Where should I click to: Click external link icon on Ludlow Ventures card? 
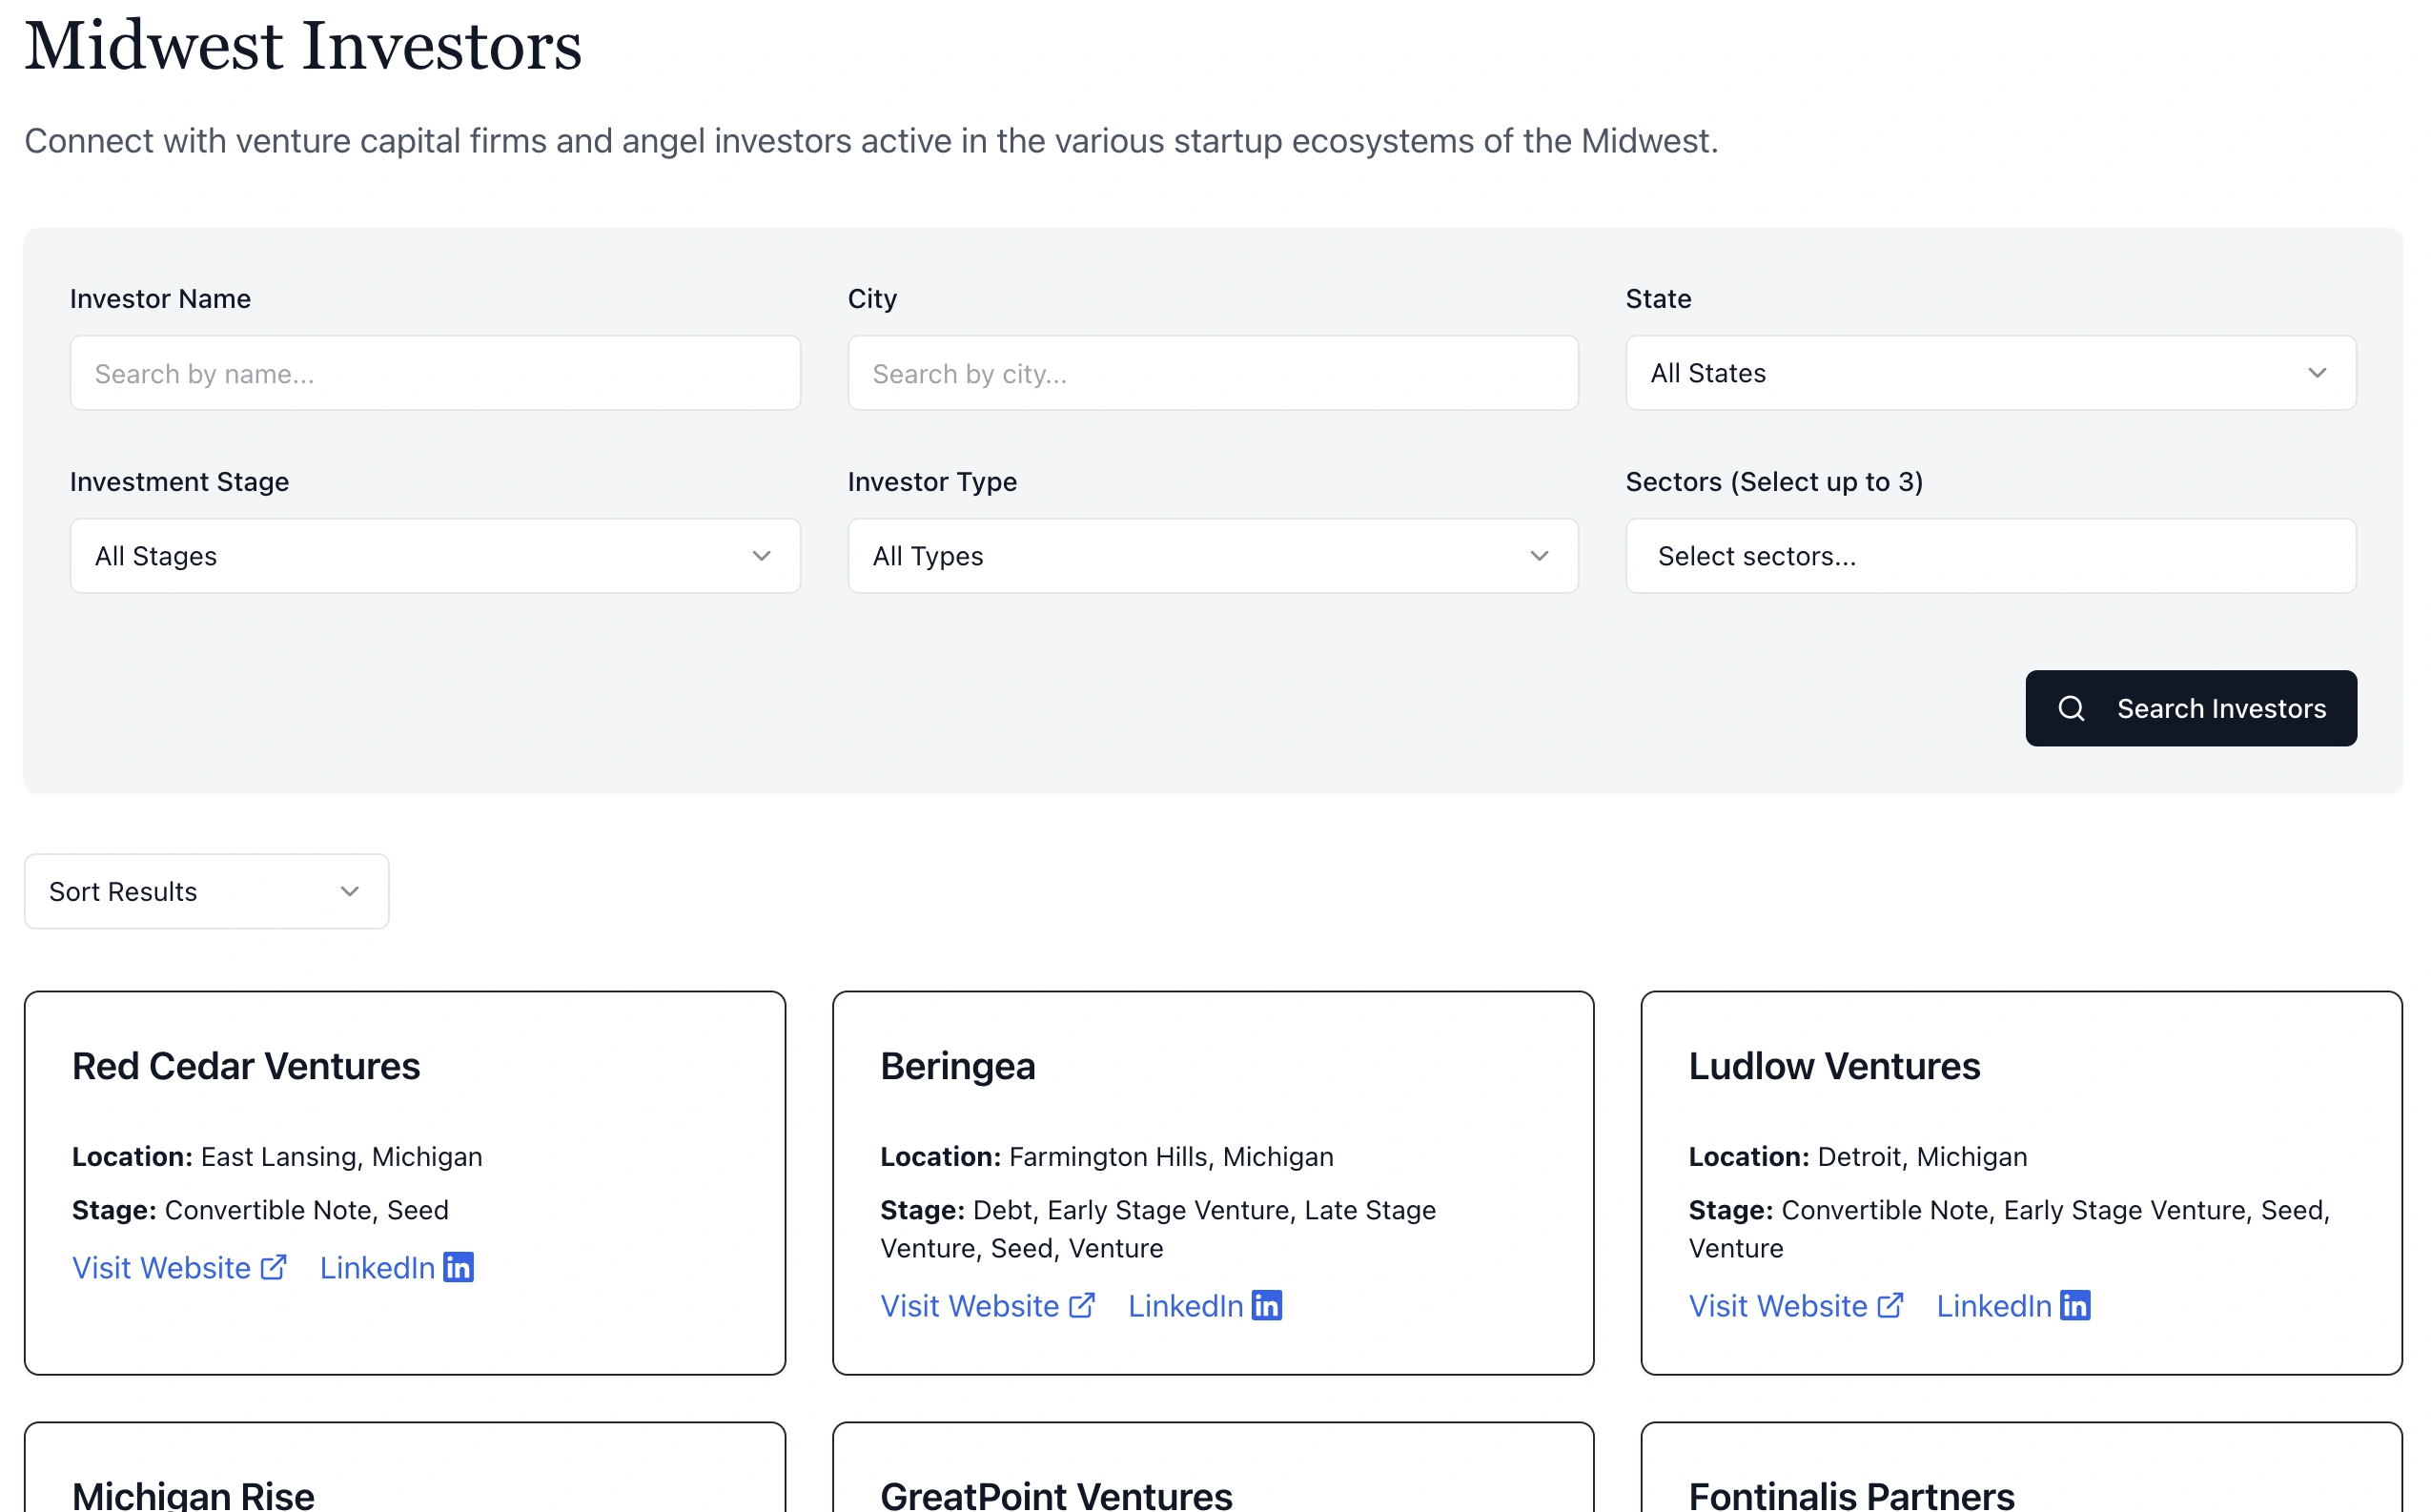[x=1890, y=1306]
